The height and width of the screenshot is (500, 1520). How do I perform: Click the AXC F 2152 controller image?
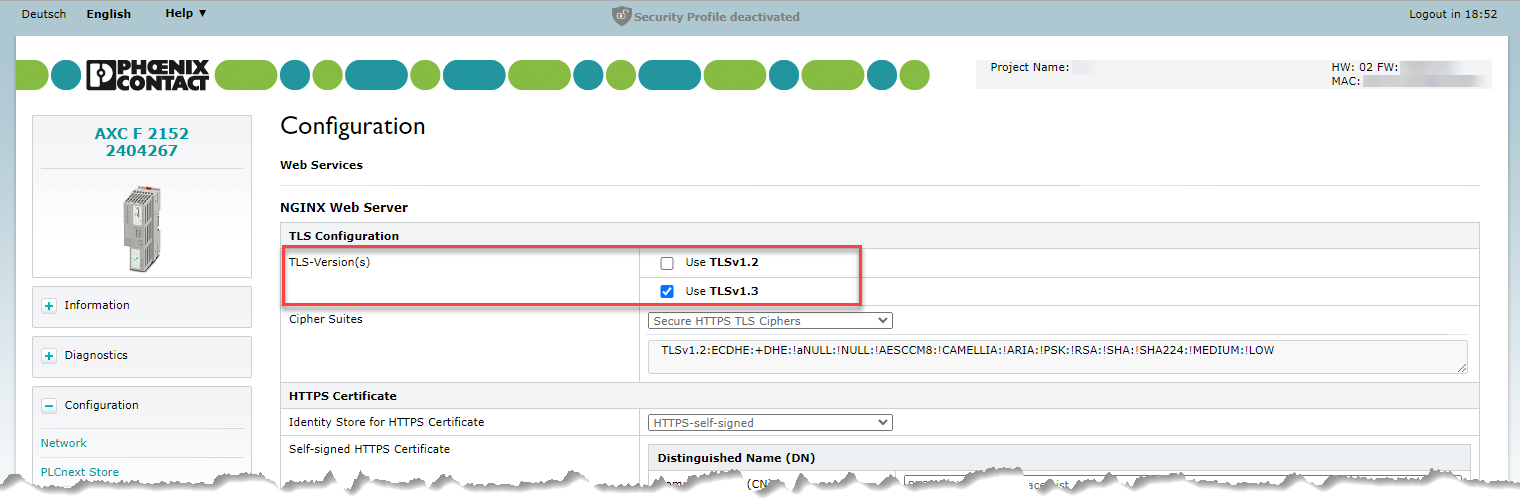pos(142,228)
